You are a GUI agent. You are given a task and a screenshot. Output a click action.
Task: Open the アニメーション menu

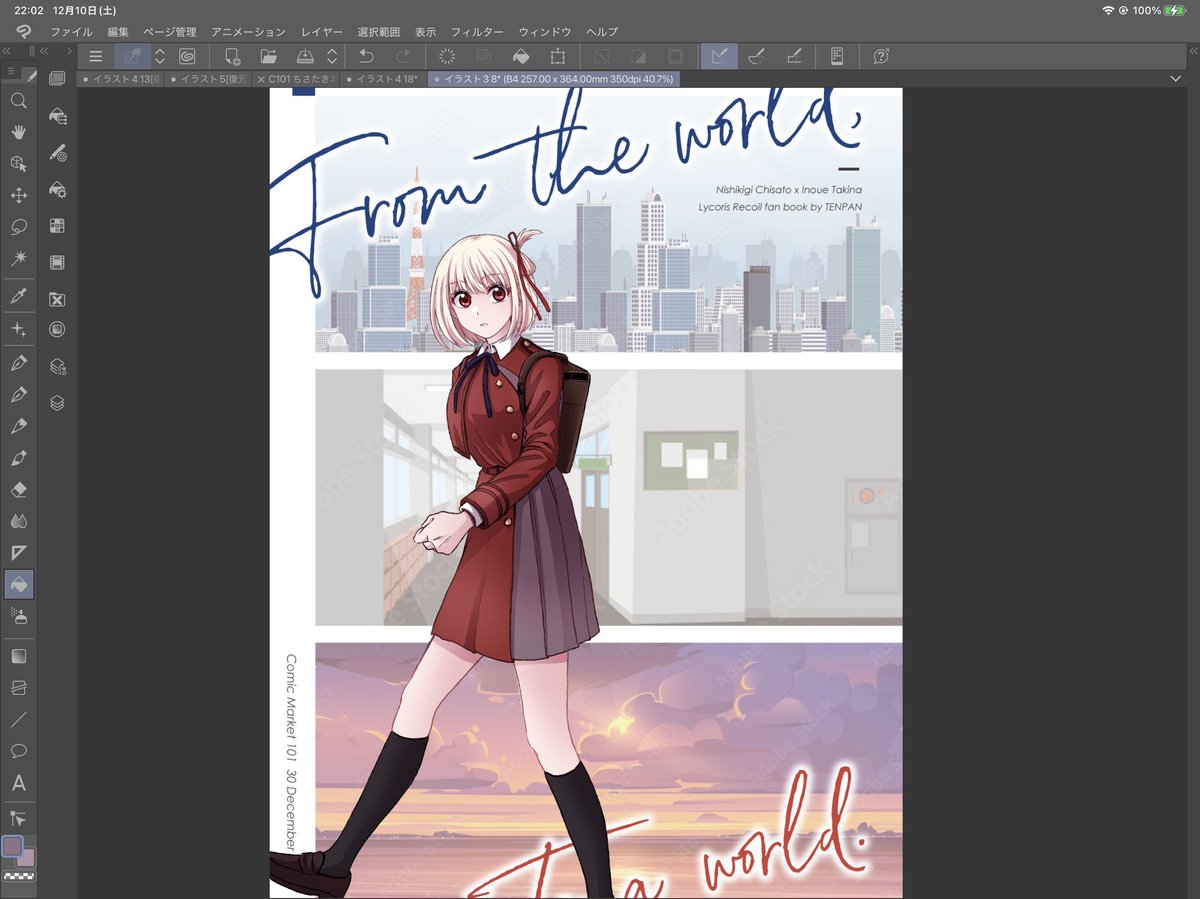(248, 32)
